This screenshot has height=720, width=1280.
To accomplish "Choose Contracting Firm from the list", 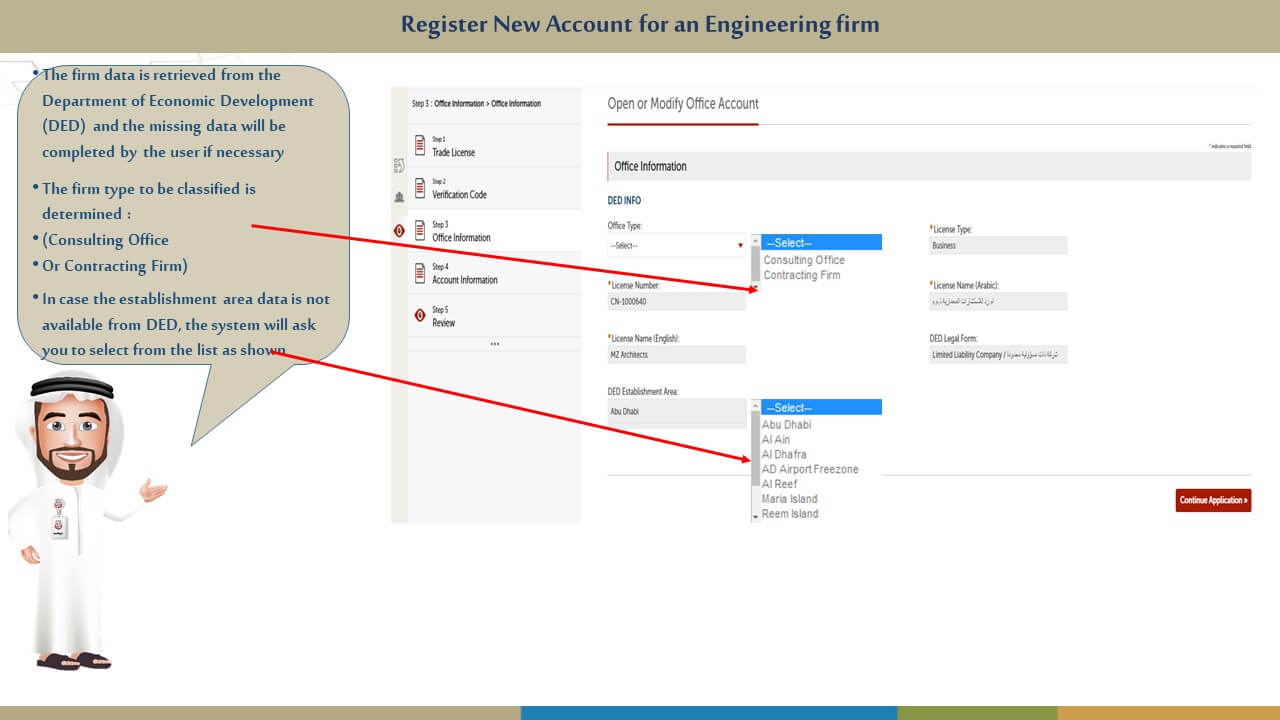I will click(801, 275).
